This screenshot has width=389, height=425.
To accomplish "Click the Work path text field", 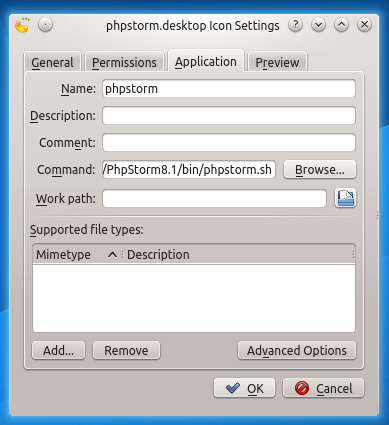I will click(214, 198).
